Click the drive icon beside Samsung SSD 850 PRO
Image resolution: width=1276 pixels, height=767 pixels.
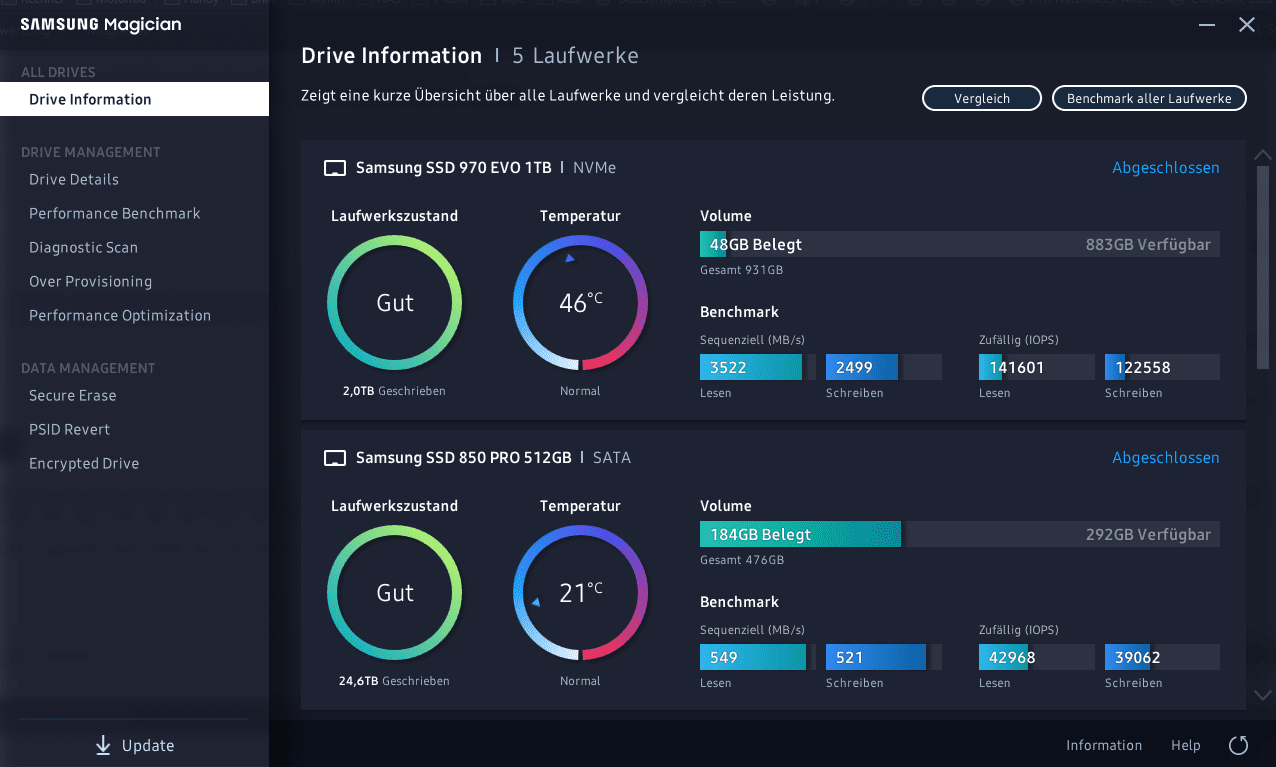[x=335, y=458]
